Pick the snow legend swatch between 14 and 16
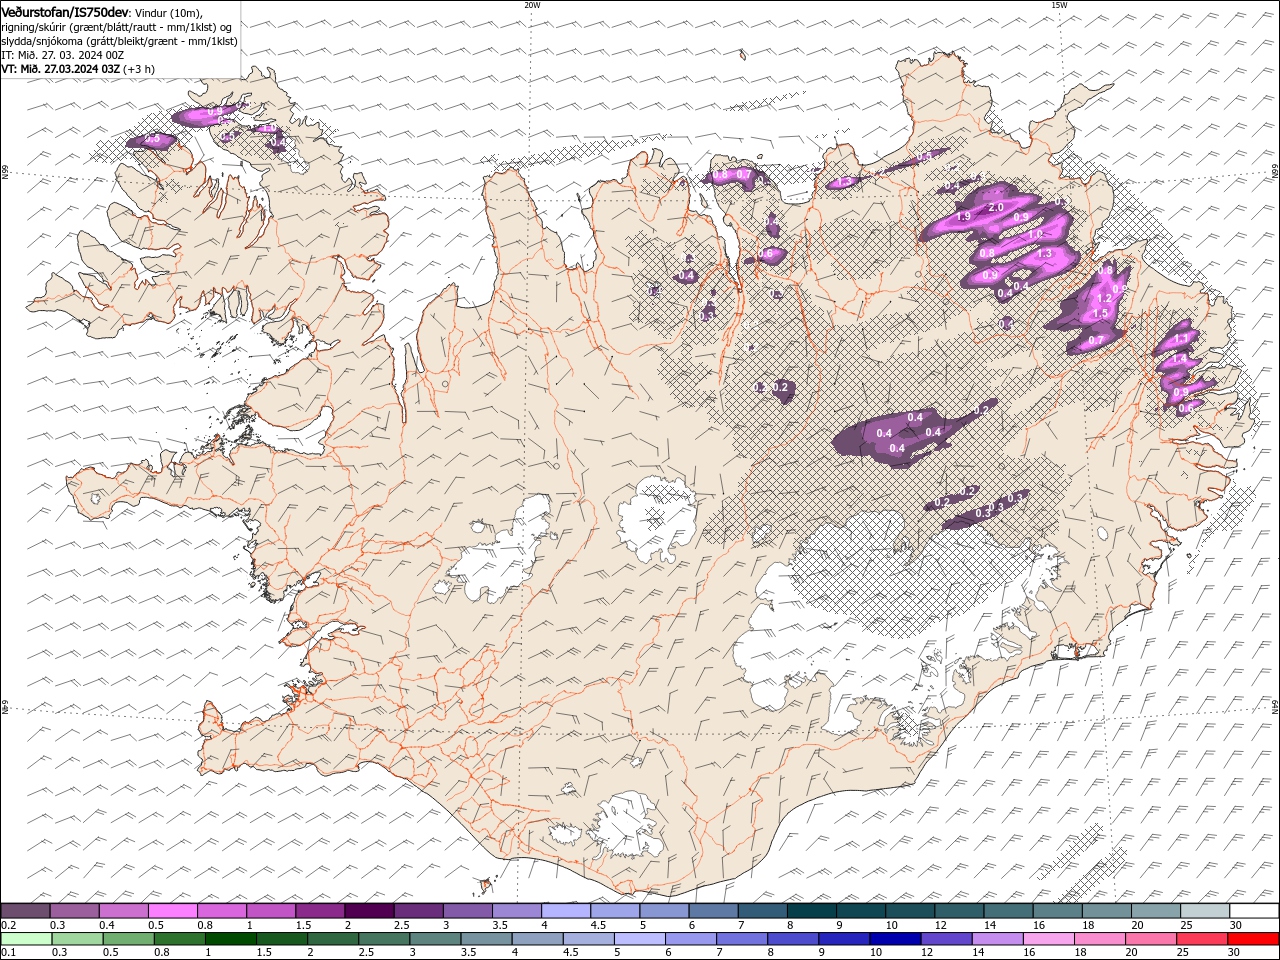Image resolution: width=1280 pixels, height=960 pixels. [1007, 911]
